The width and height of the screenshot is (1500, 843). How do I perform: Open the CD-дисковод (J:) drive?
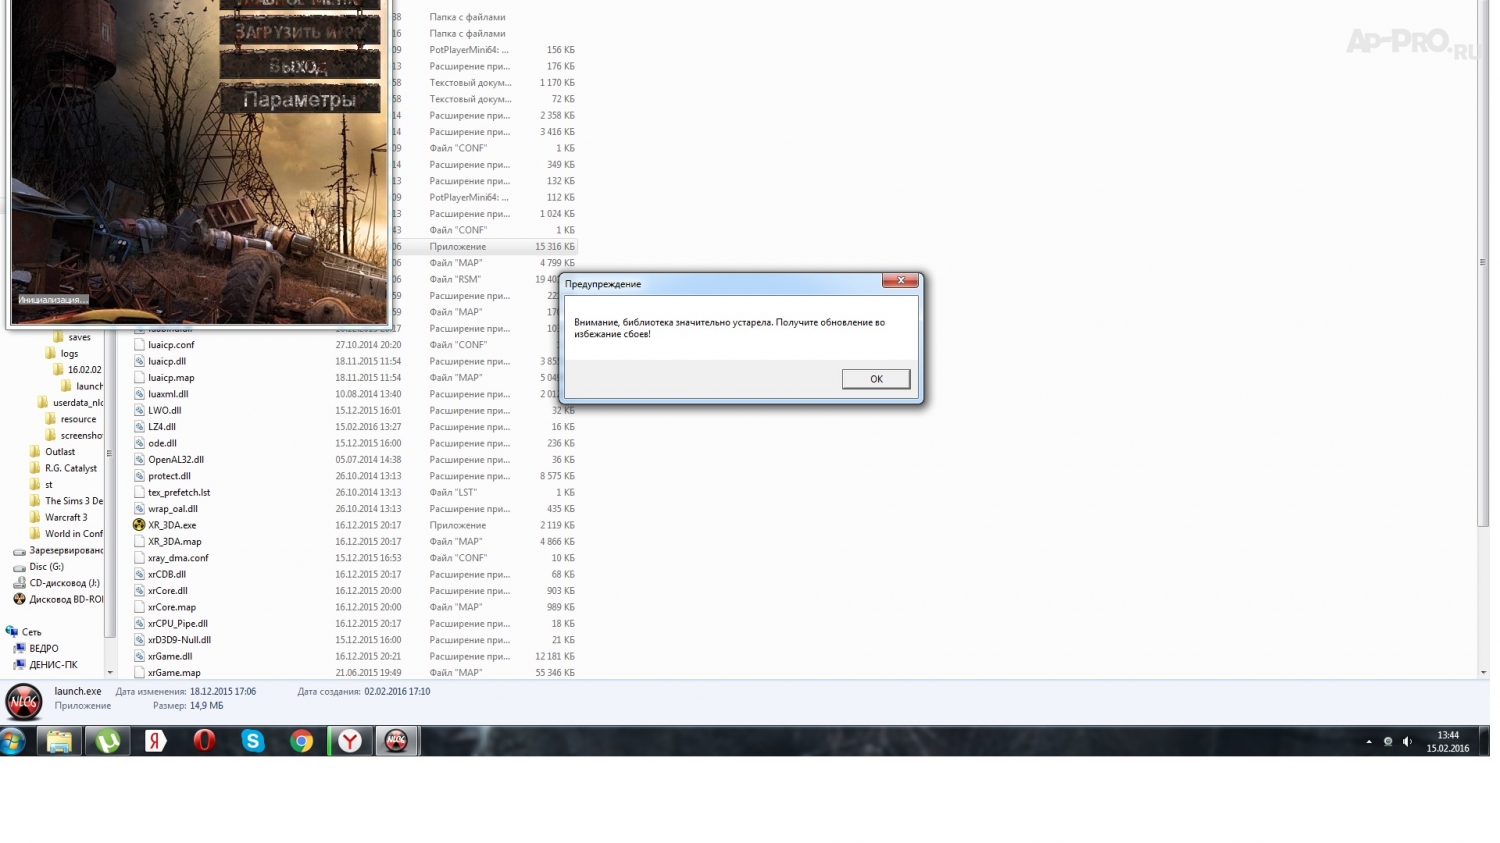57,583
